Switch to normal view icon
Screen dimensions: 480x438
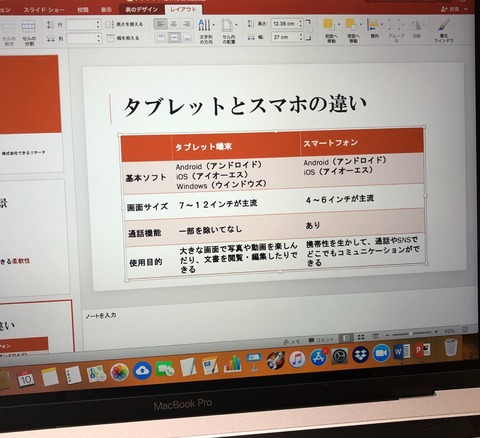point(346,338)
